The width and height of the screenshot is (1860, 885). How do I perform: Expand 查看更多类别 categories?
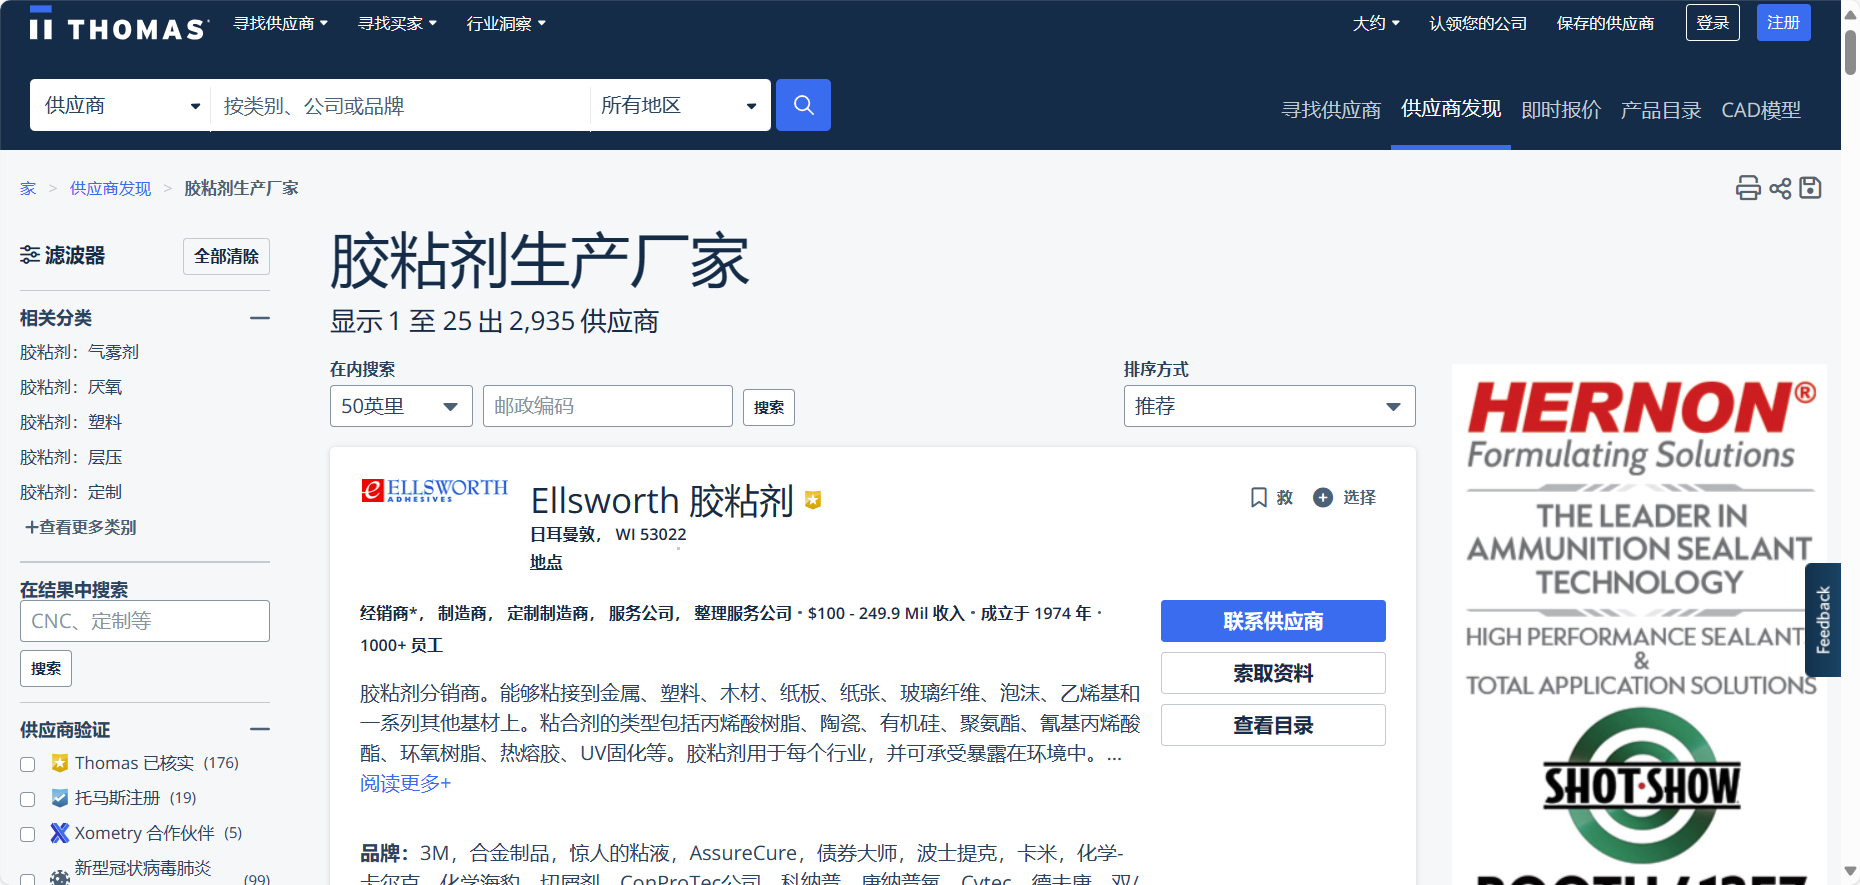(x=80, y=527)
